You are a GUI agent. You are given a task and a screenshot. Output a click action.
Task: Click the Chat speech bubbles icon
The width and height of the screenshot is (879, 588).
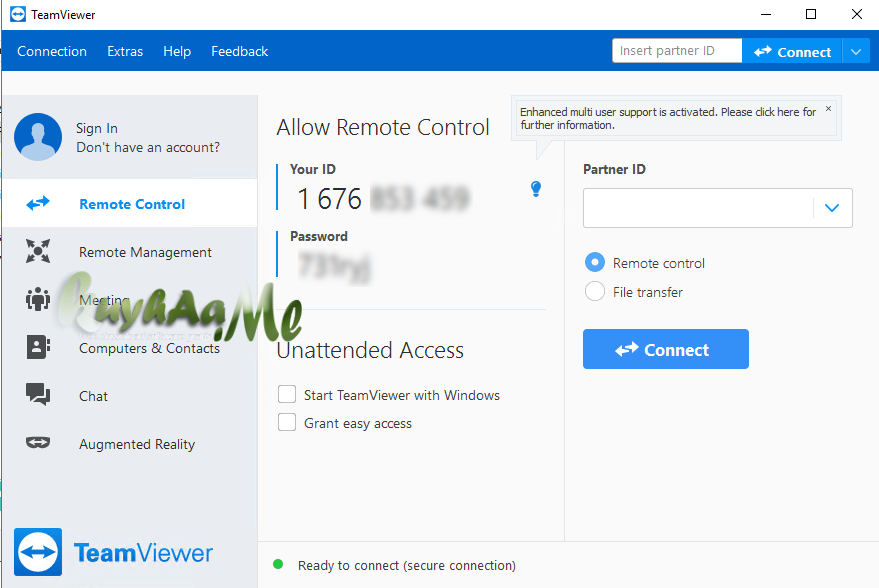[x=38, y=394]
